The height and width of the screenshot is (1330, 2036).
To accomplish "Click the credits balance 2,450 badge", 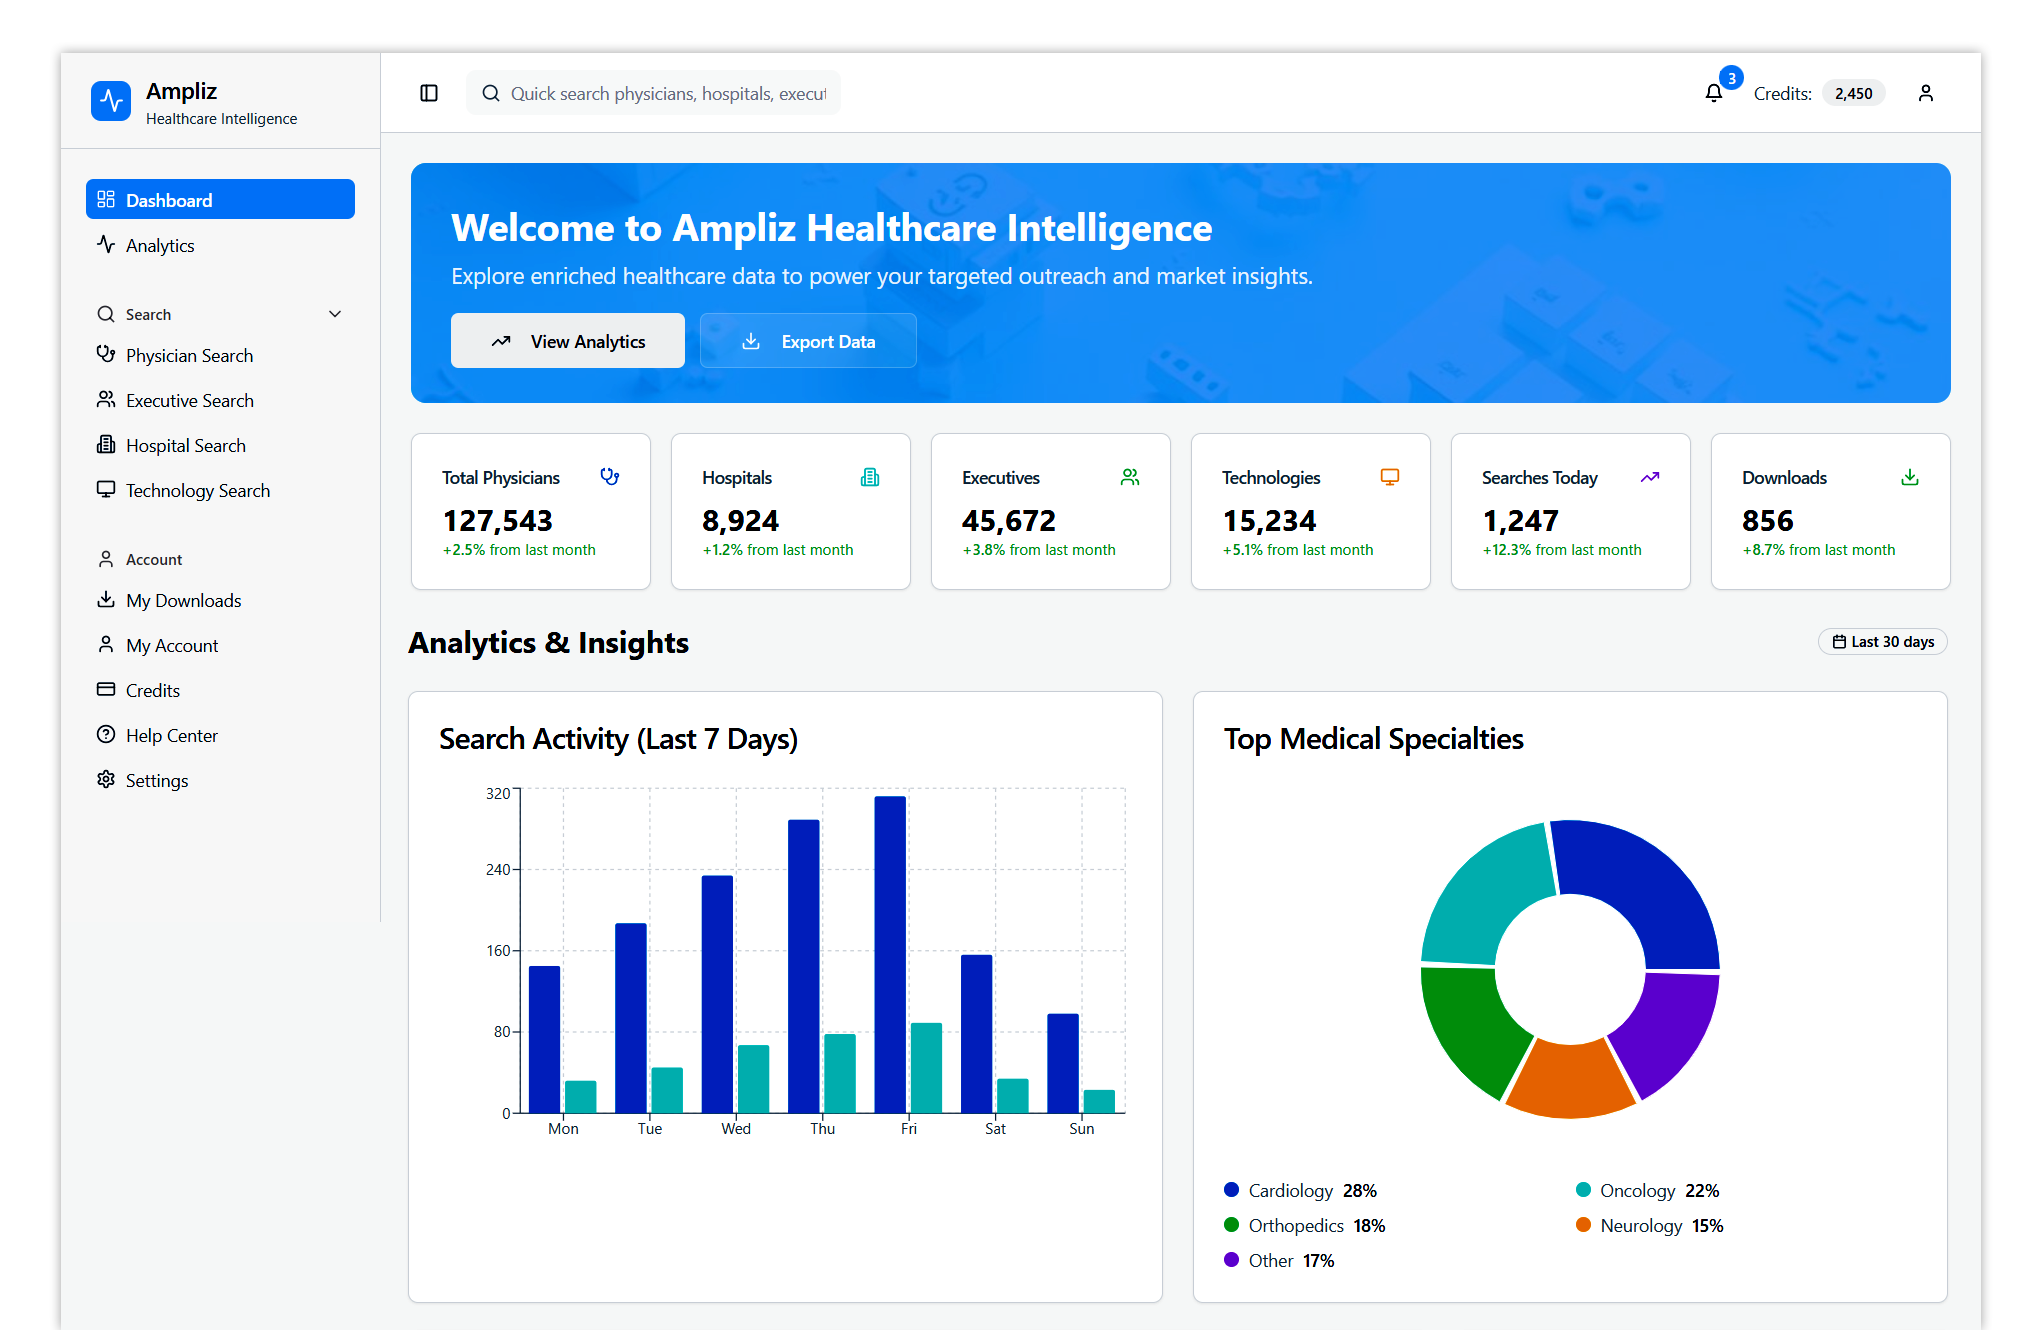I will click(x=1853, y=93).
